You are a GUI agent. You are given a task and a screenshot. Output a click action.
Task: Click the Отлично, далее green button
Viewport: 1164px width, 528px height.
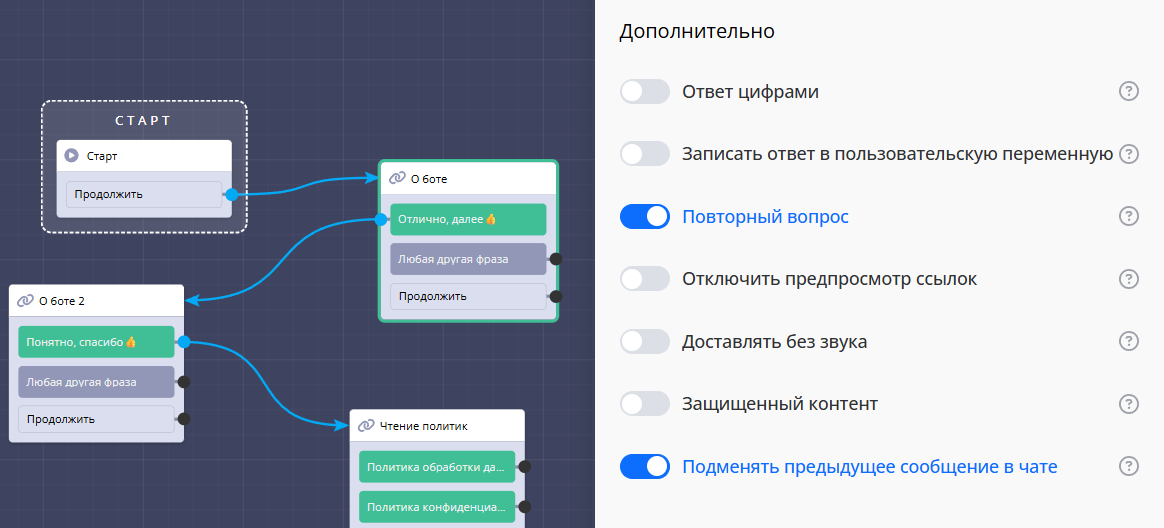click(x=467, y=219)
